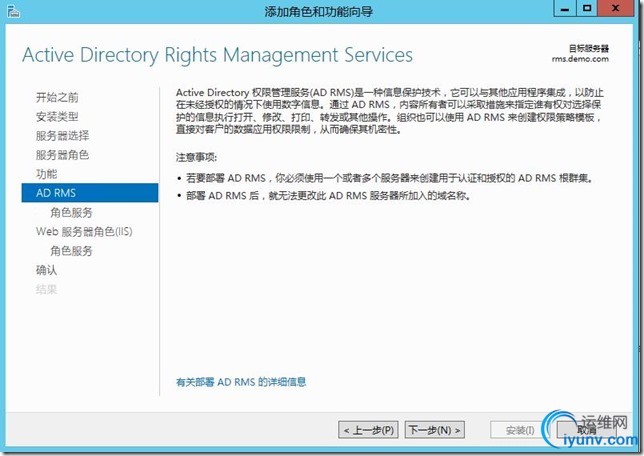Go to the 确认 step
This screenshot has width=644, height=456.
pos(46,270)
